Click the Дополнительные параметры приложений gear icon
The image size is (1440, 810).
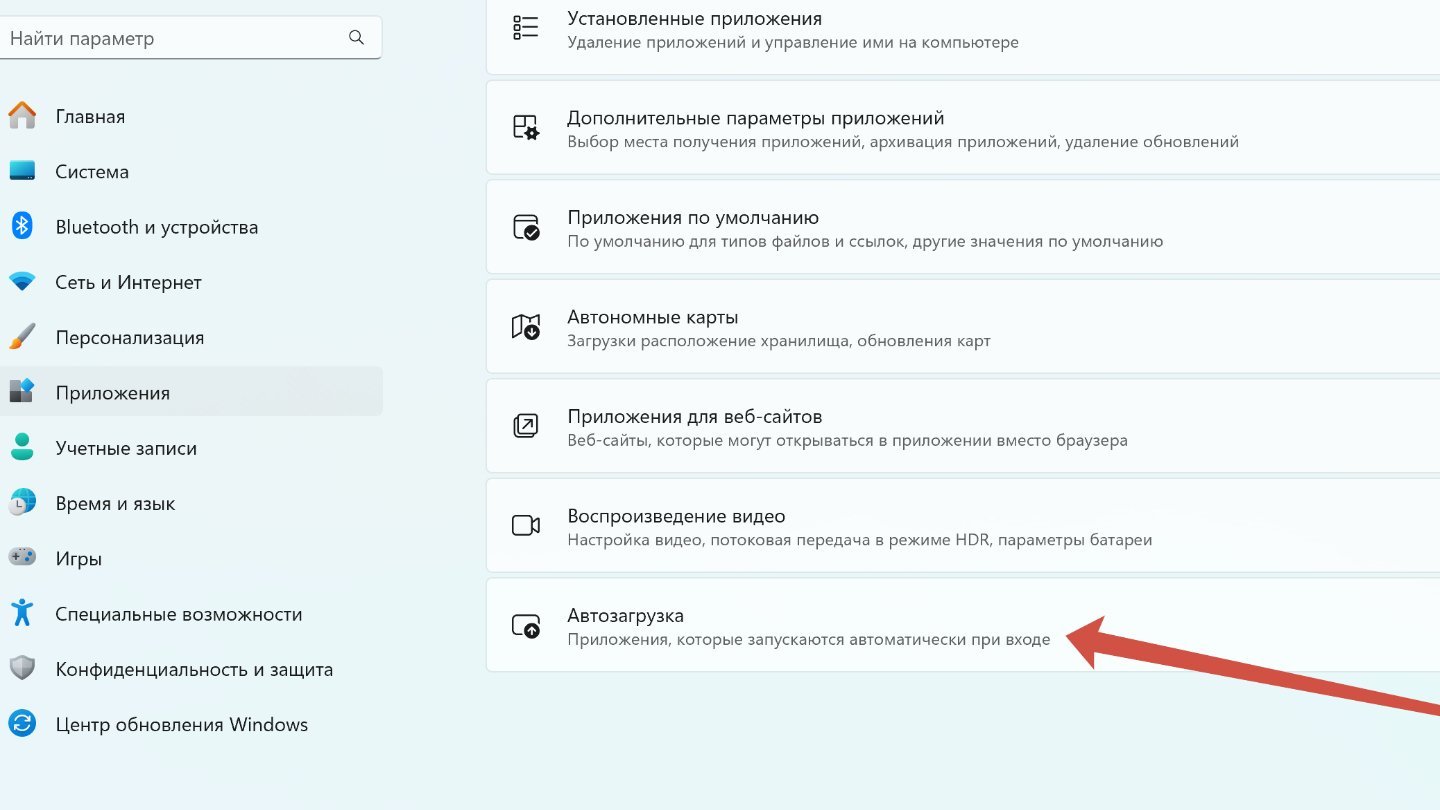point(526,128)
